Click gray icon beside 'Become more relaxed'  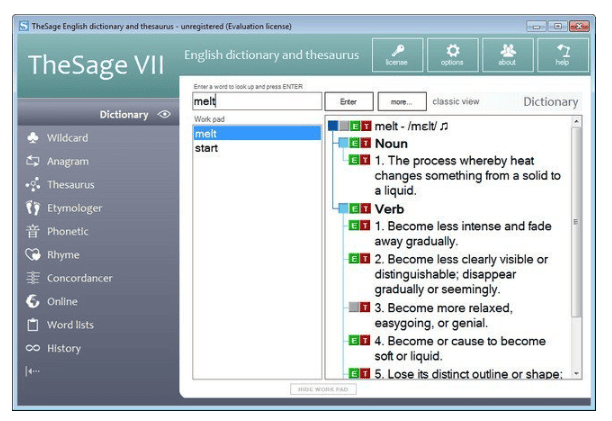(x=354, y=307)
